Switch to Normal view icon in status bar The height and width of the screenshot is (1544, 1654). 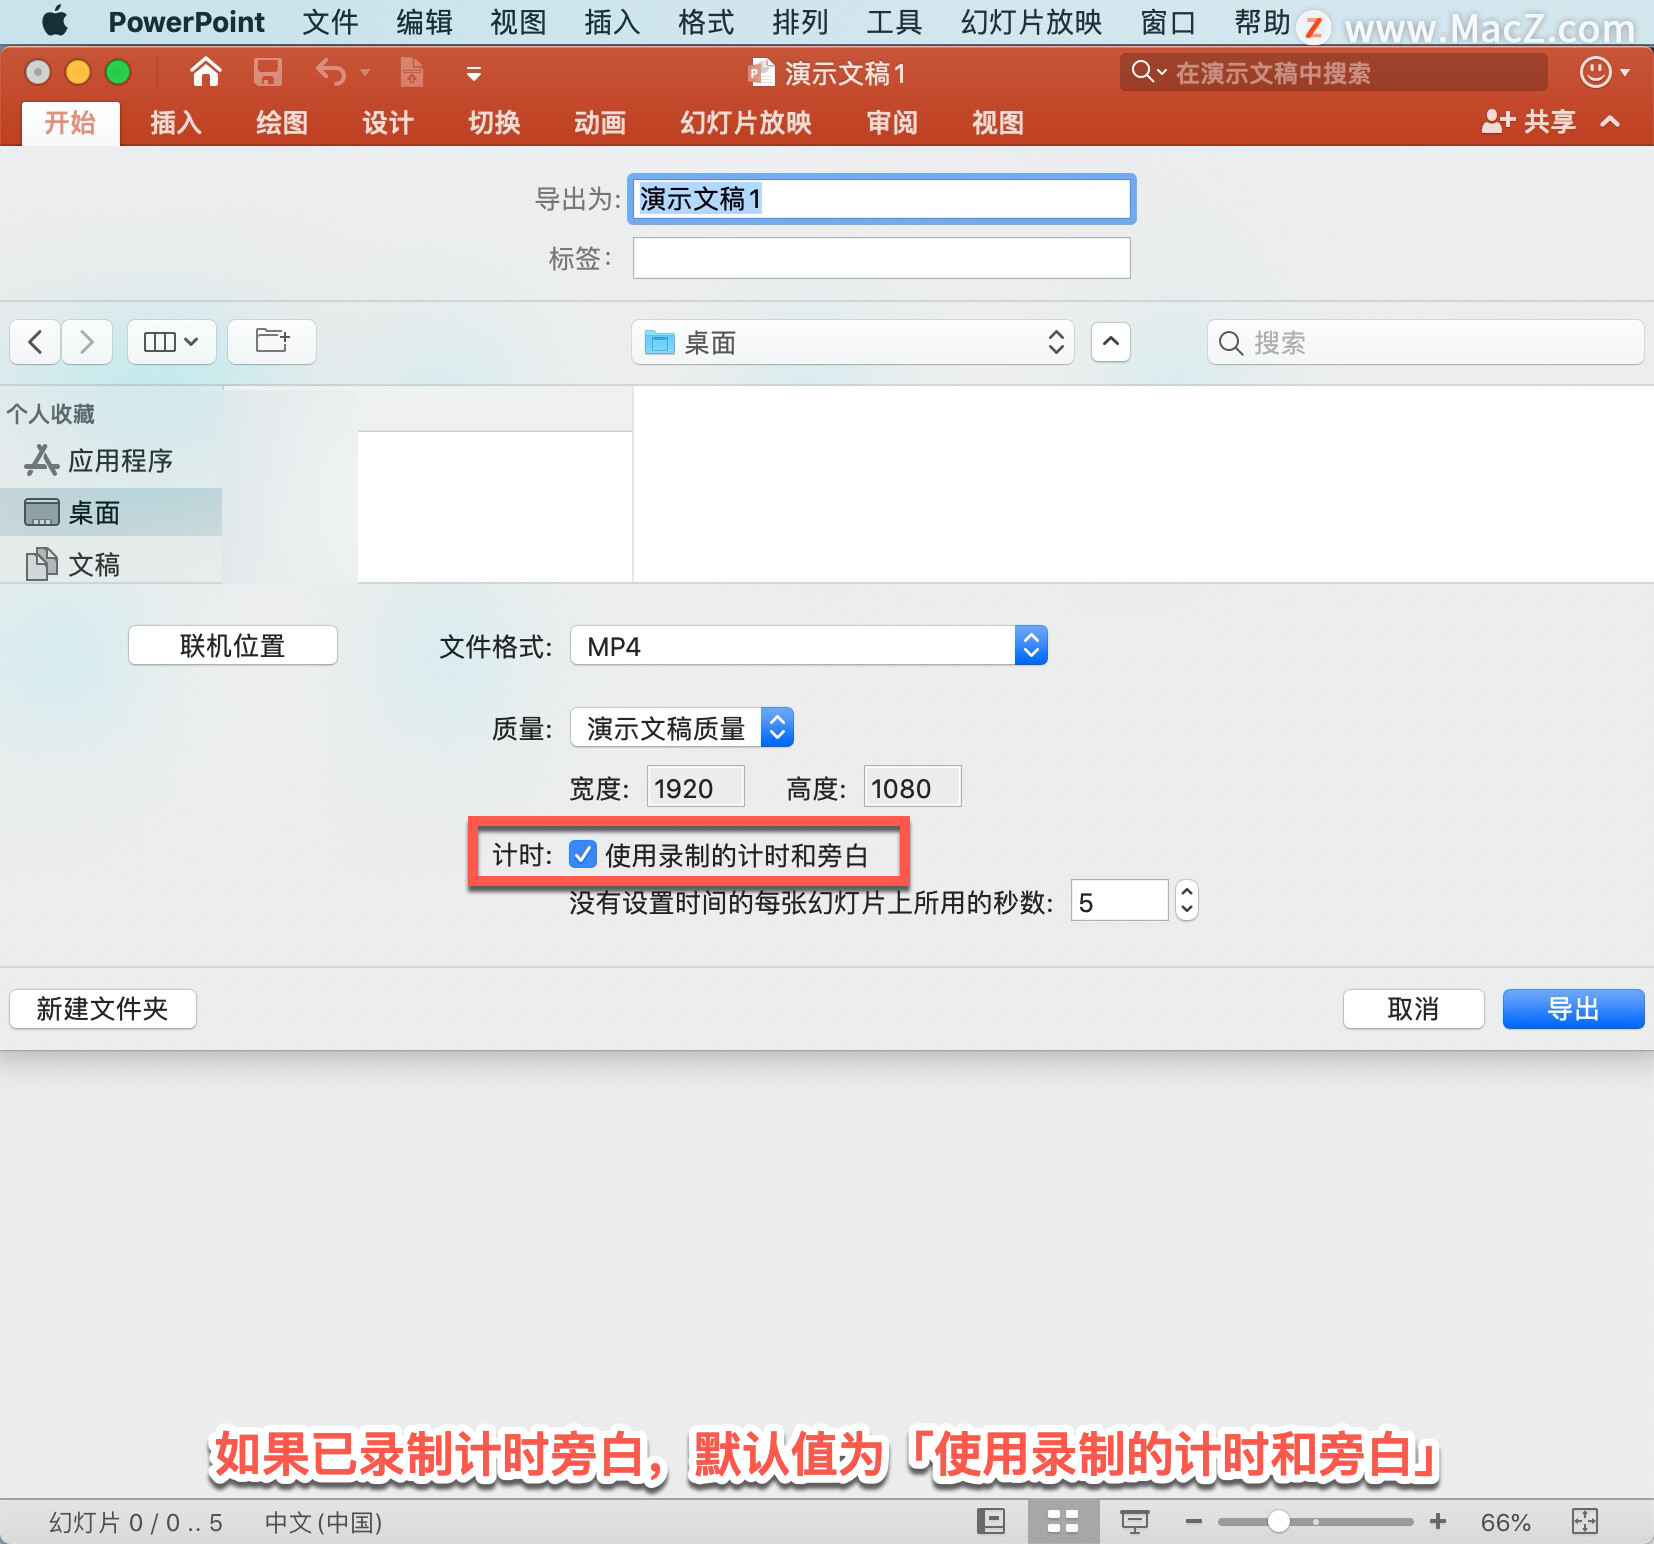(991, 1522)
